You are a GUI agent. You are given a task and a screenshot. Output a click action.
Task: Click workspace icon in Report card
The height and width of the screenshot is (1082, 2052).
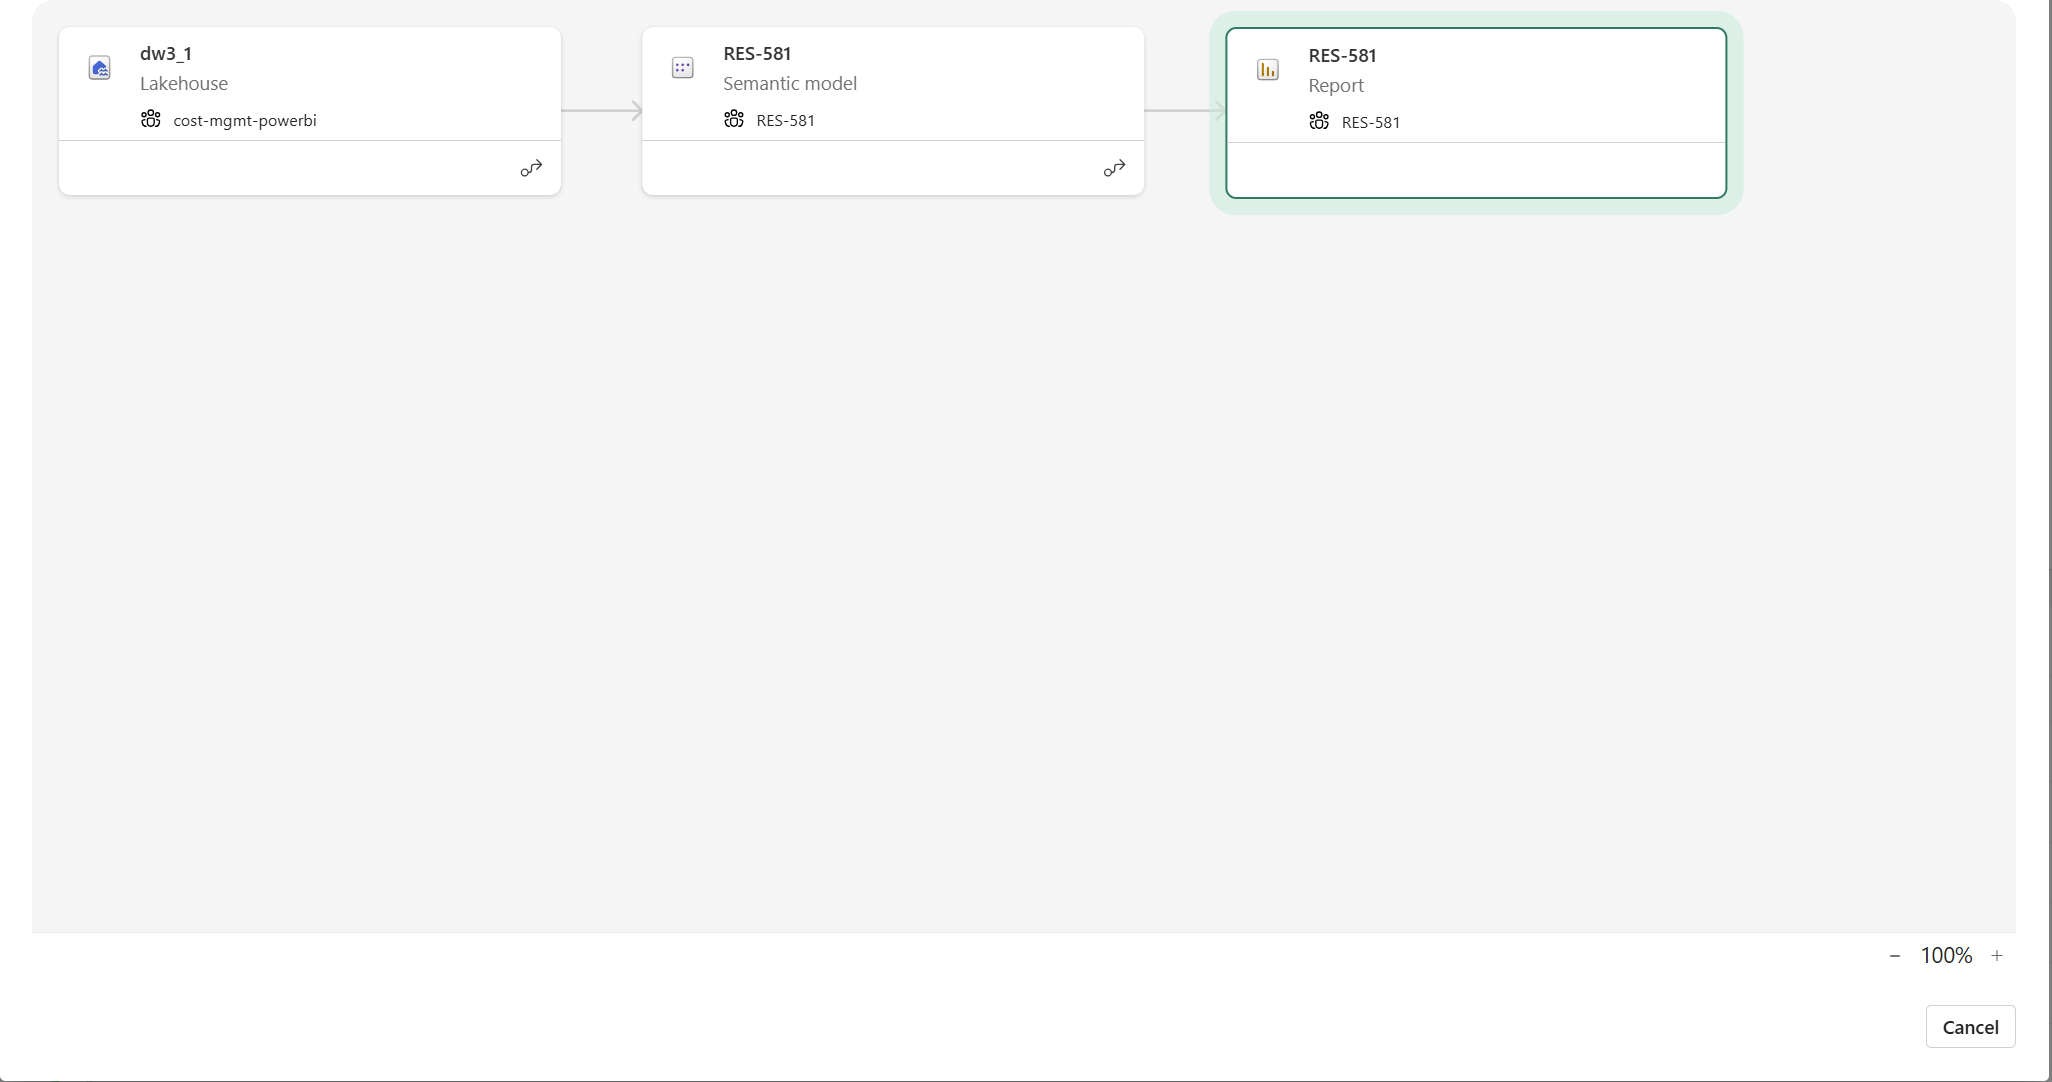pos(1319,121)
